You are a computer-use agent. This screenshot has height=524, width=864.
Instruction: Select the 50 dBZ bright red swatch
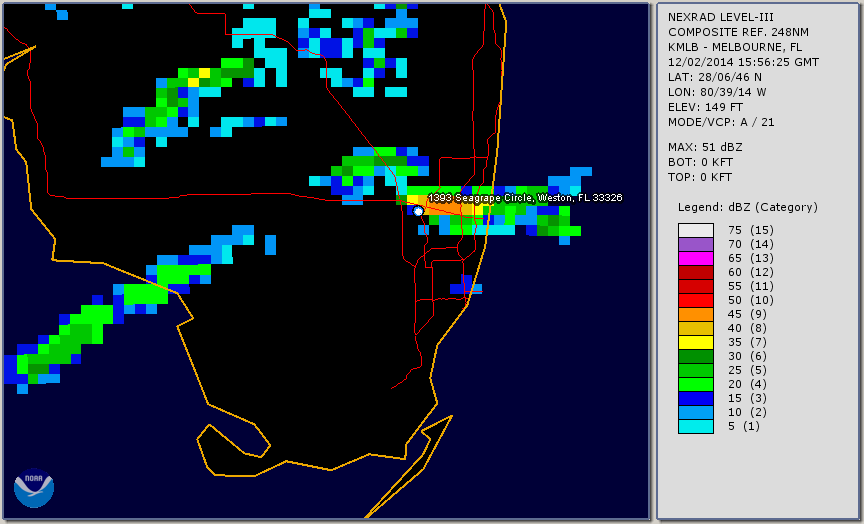[x=696, y=300]
